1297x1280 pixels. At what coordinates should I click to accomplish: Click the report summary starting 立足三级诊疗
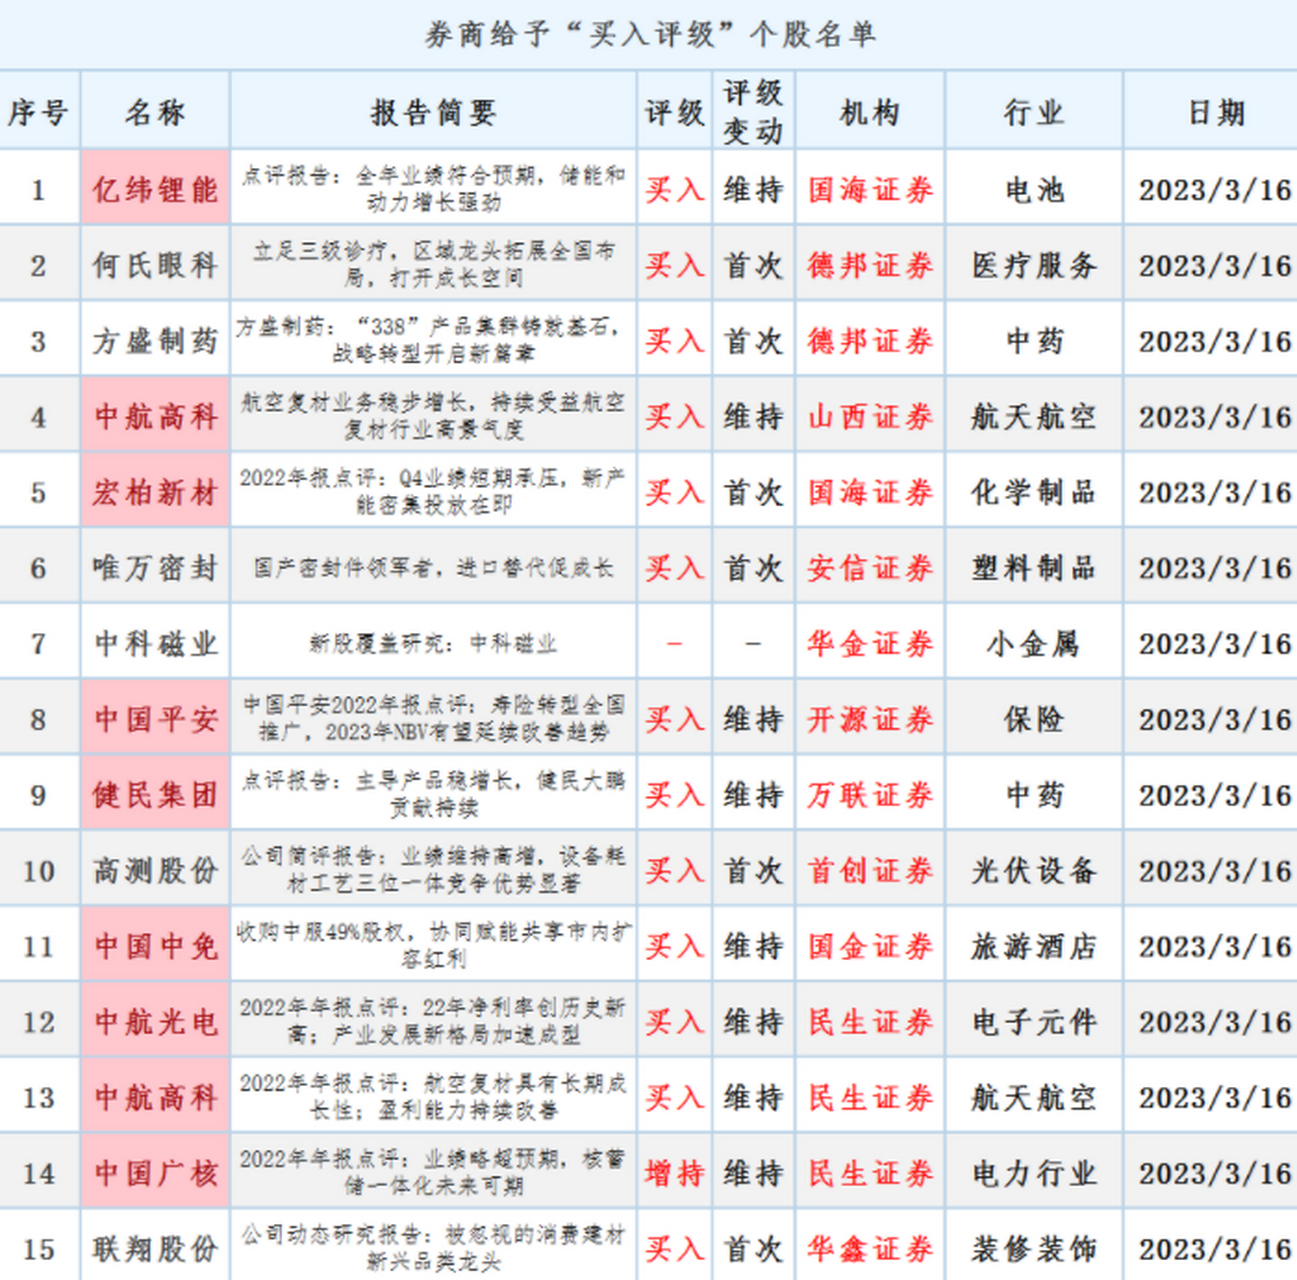pyautogui.click(x=433, y=264)
